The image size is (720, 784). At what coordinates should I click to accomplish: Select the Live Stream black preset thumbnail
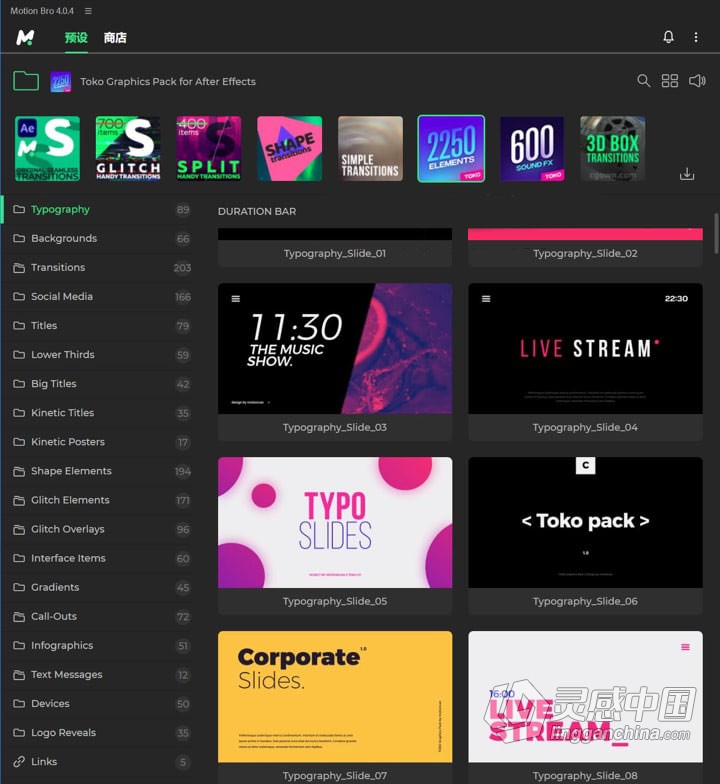tap(586, 348)
